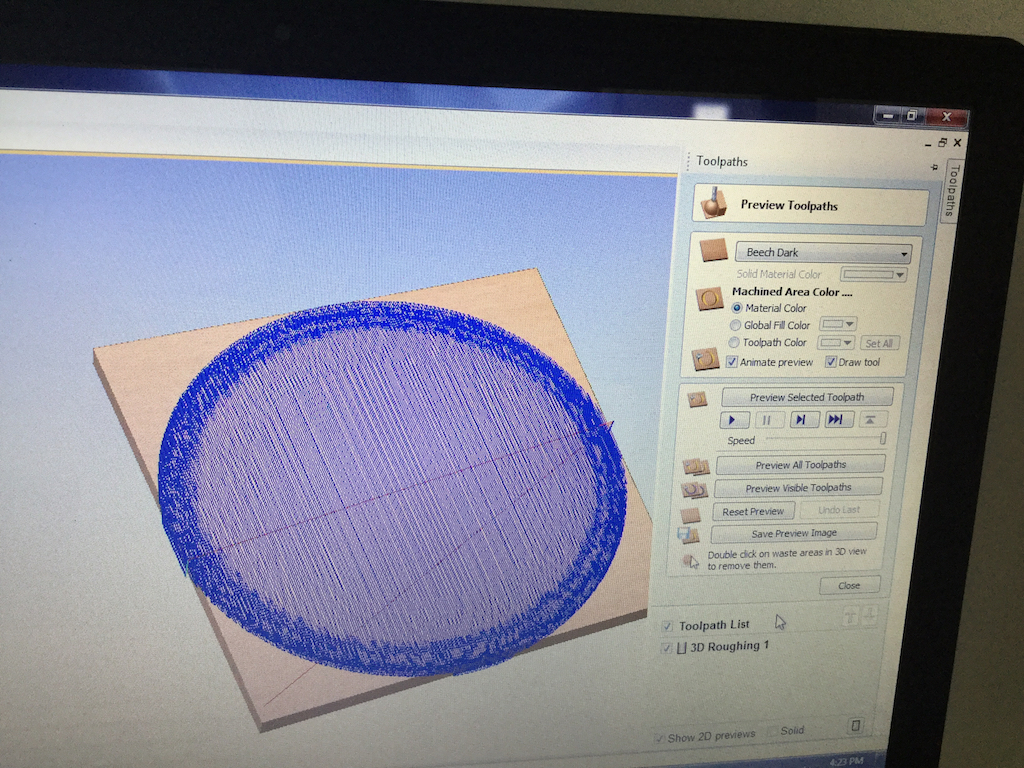Viewport: 1024px width, 768px height.
Task: Click the wood material swatch icon
Action: point(713,250)
